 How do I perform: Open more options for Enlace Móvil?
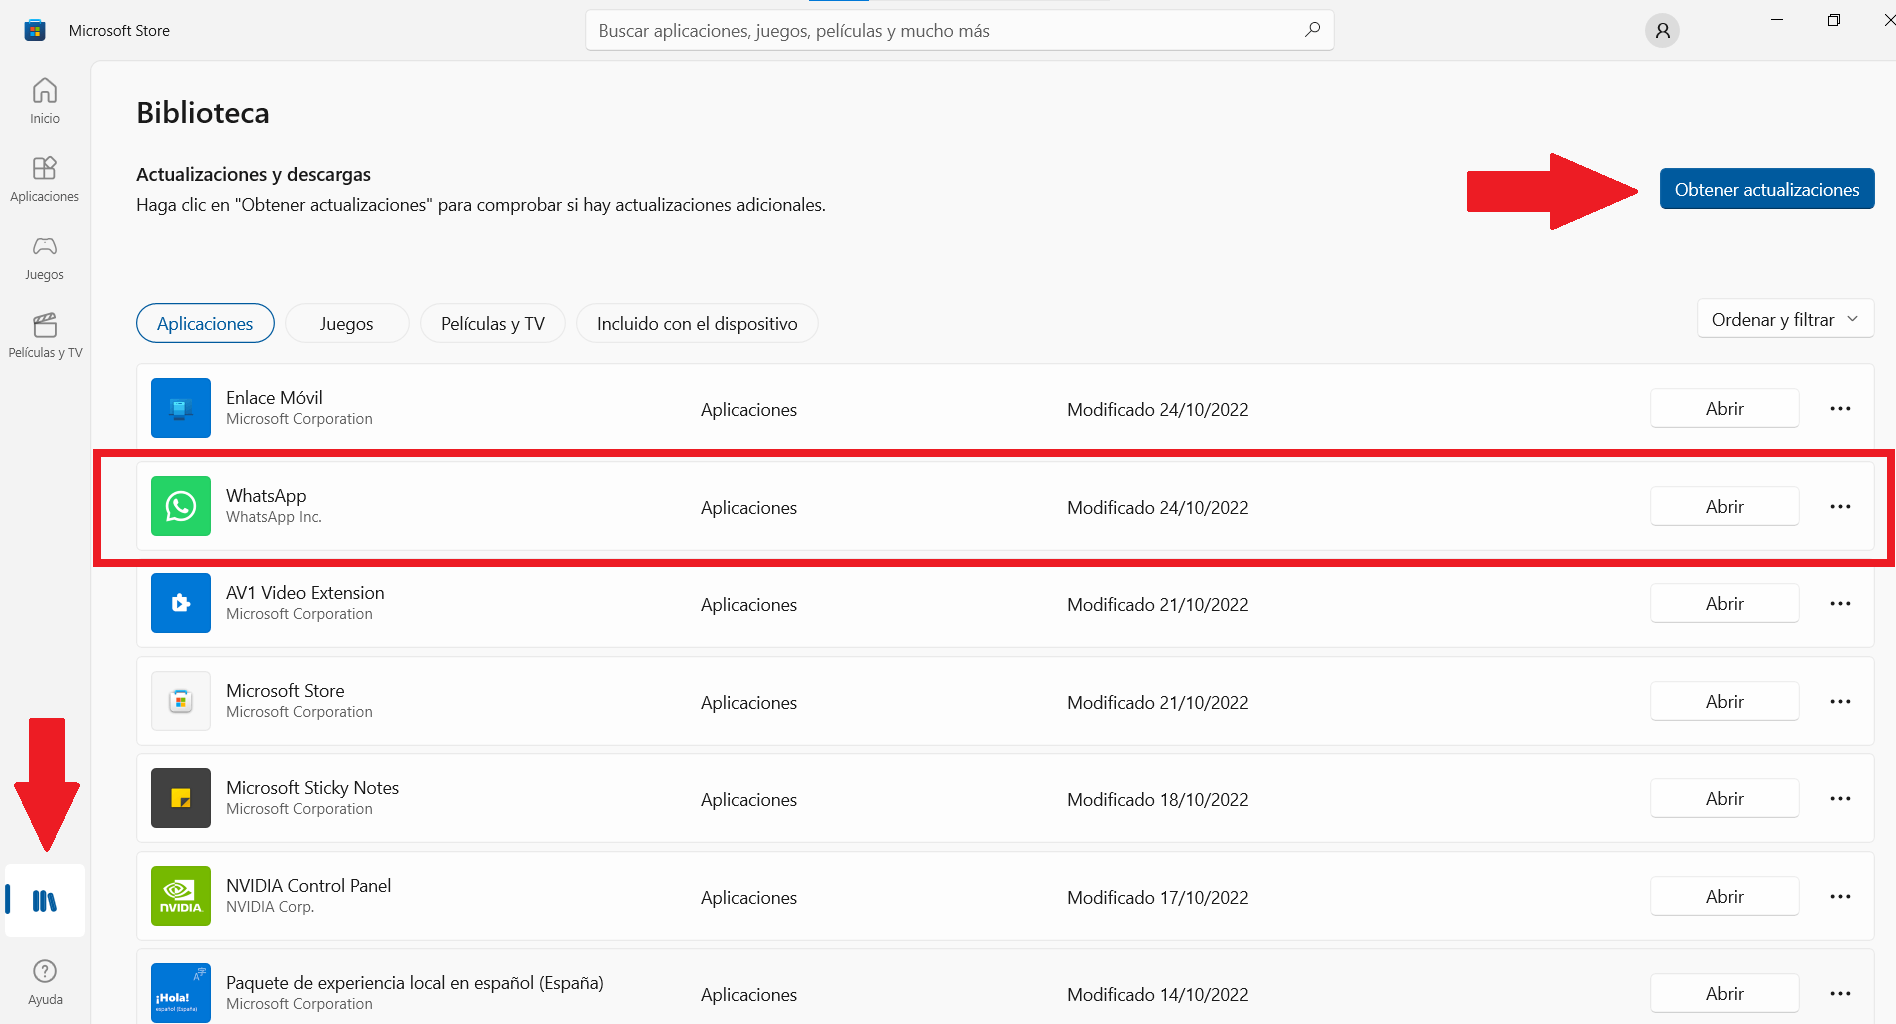coord(1840,408)
